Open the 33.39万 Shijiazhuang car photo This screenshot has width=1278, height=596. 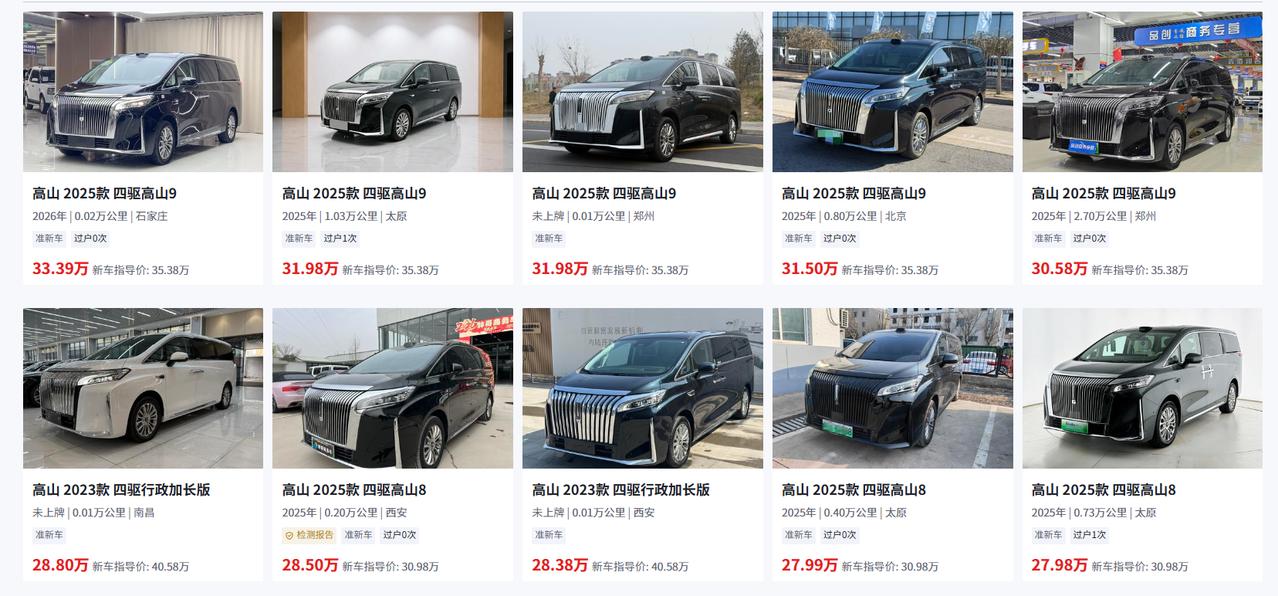point(143,92)
